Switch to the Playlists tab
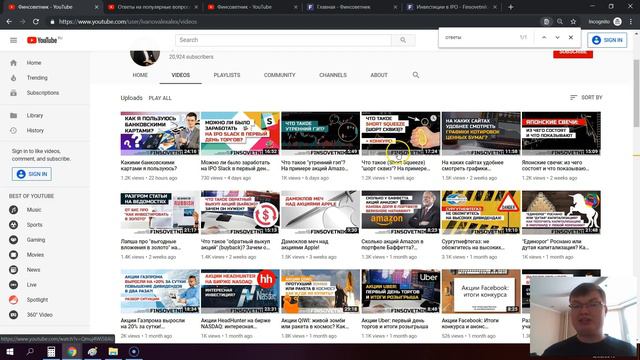 (x=227, y=75)
